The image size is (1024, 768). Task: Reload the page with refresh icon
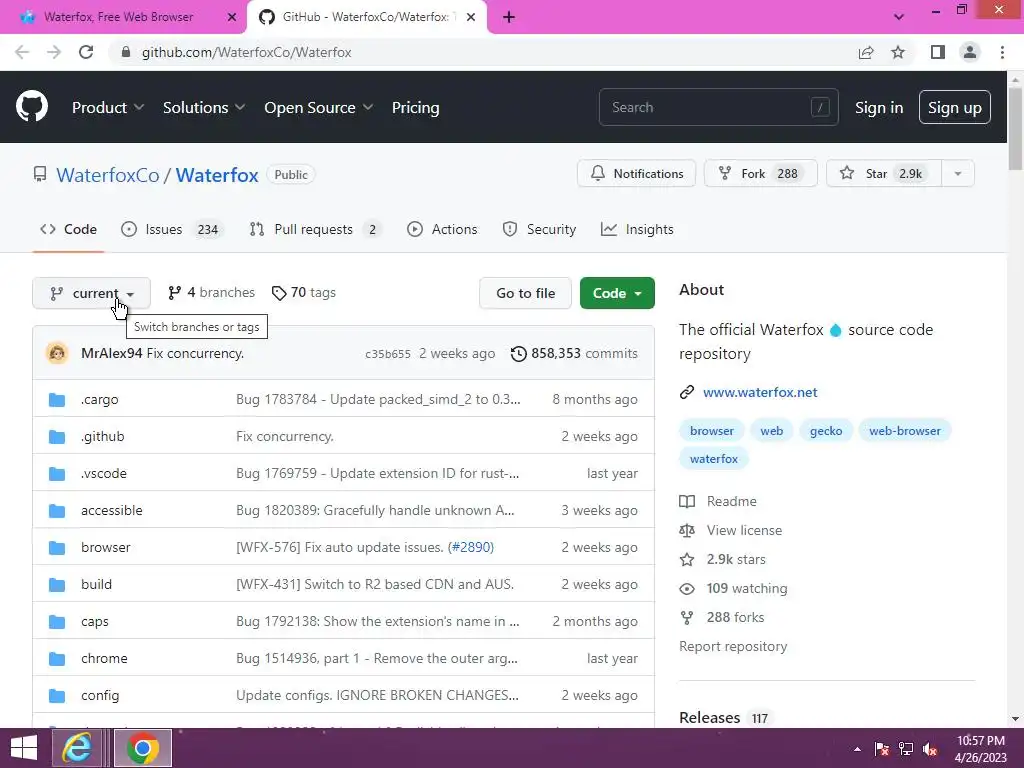tap(86, 52)
